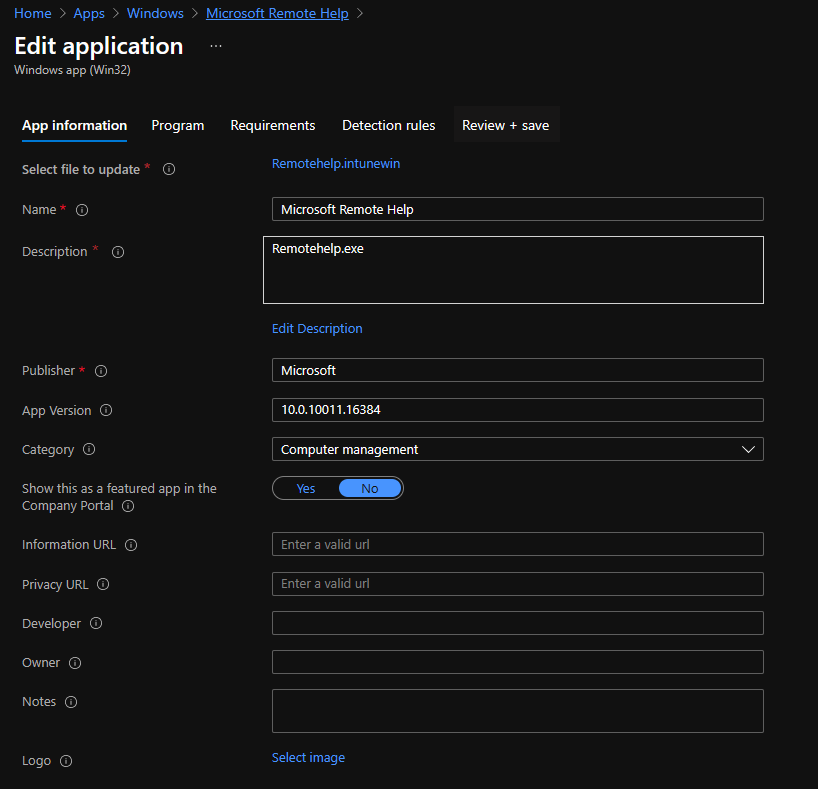818x789 pixels.
Task: Click the info icon beside Name
Action: (x=82, y=210)
